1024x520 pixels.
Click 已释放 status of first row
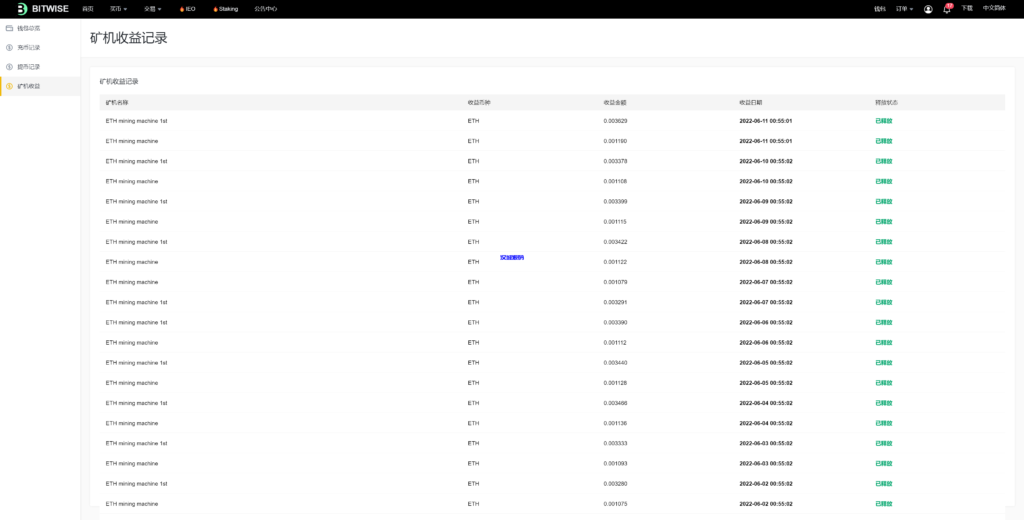(883, 121)
